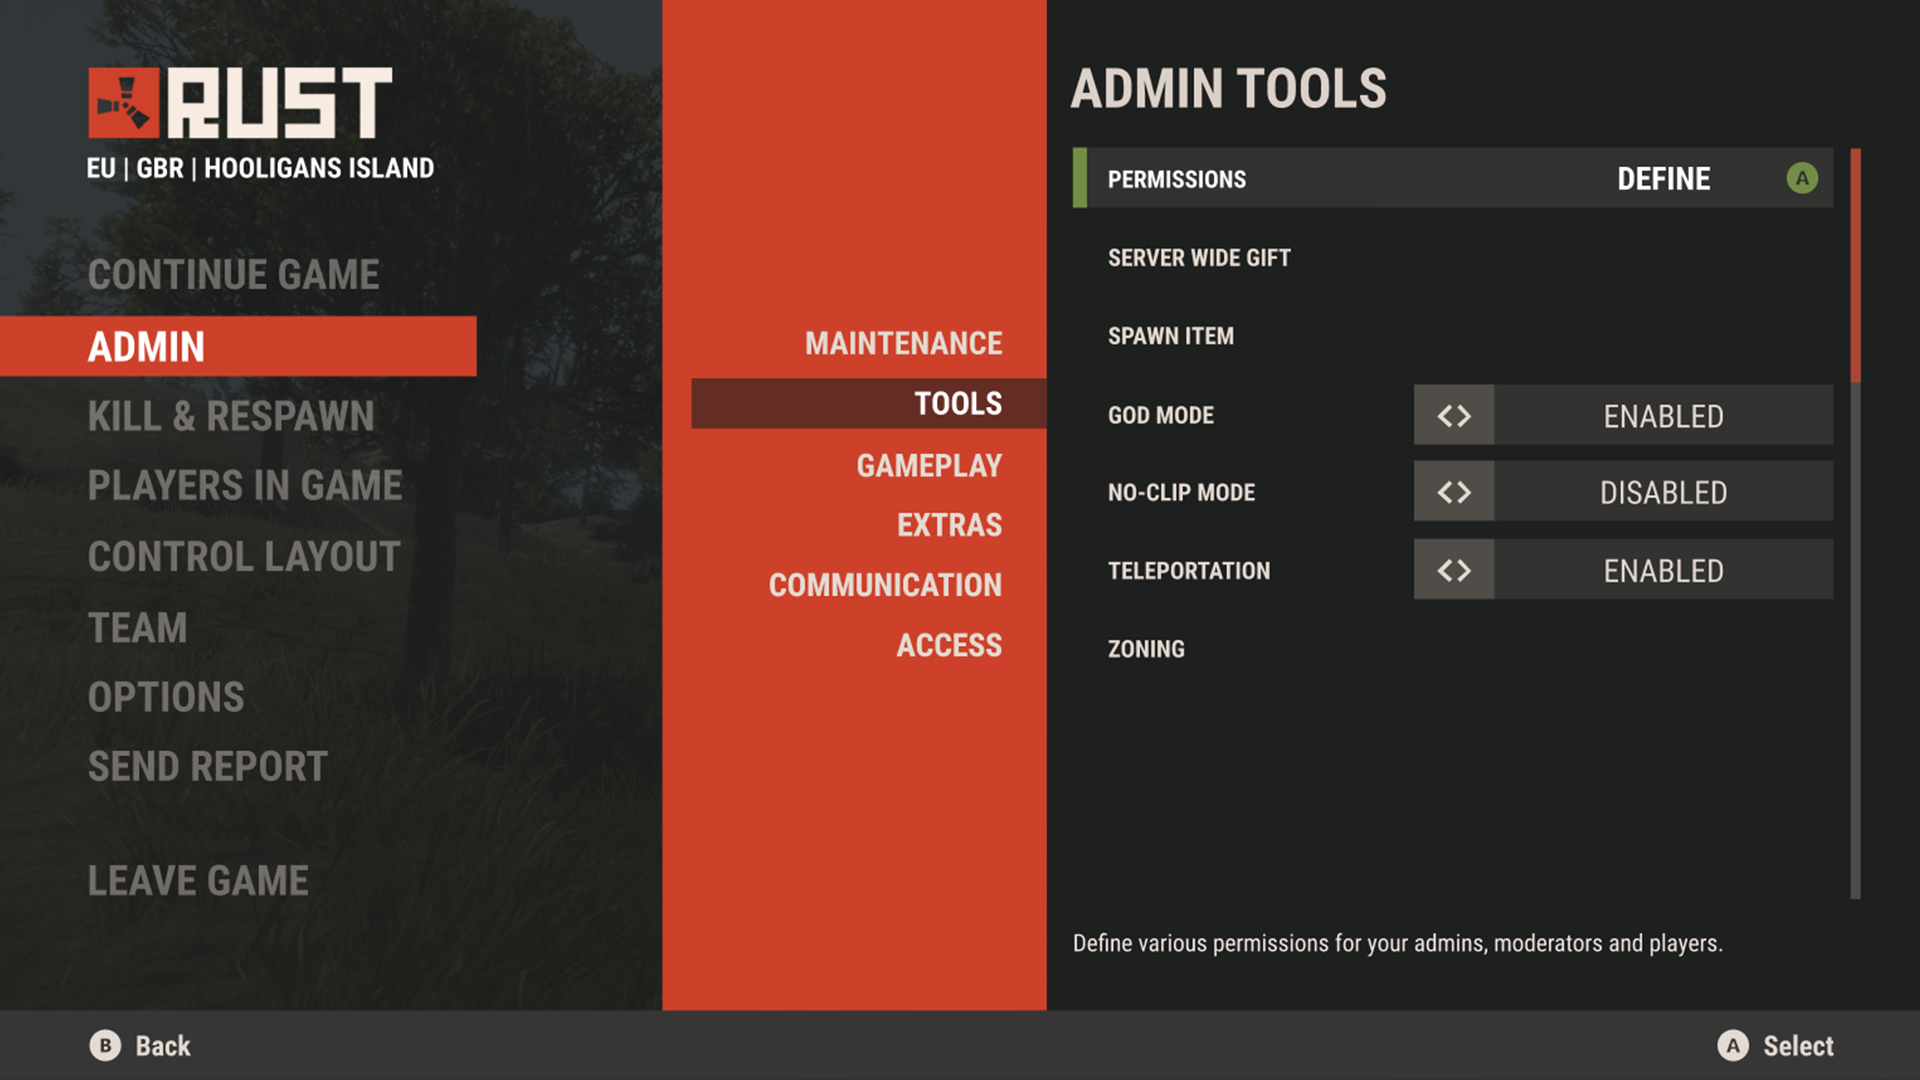
Task: Select the Maintenance submenu icon
Action: click(x=906, y=342)
